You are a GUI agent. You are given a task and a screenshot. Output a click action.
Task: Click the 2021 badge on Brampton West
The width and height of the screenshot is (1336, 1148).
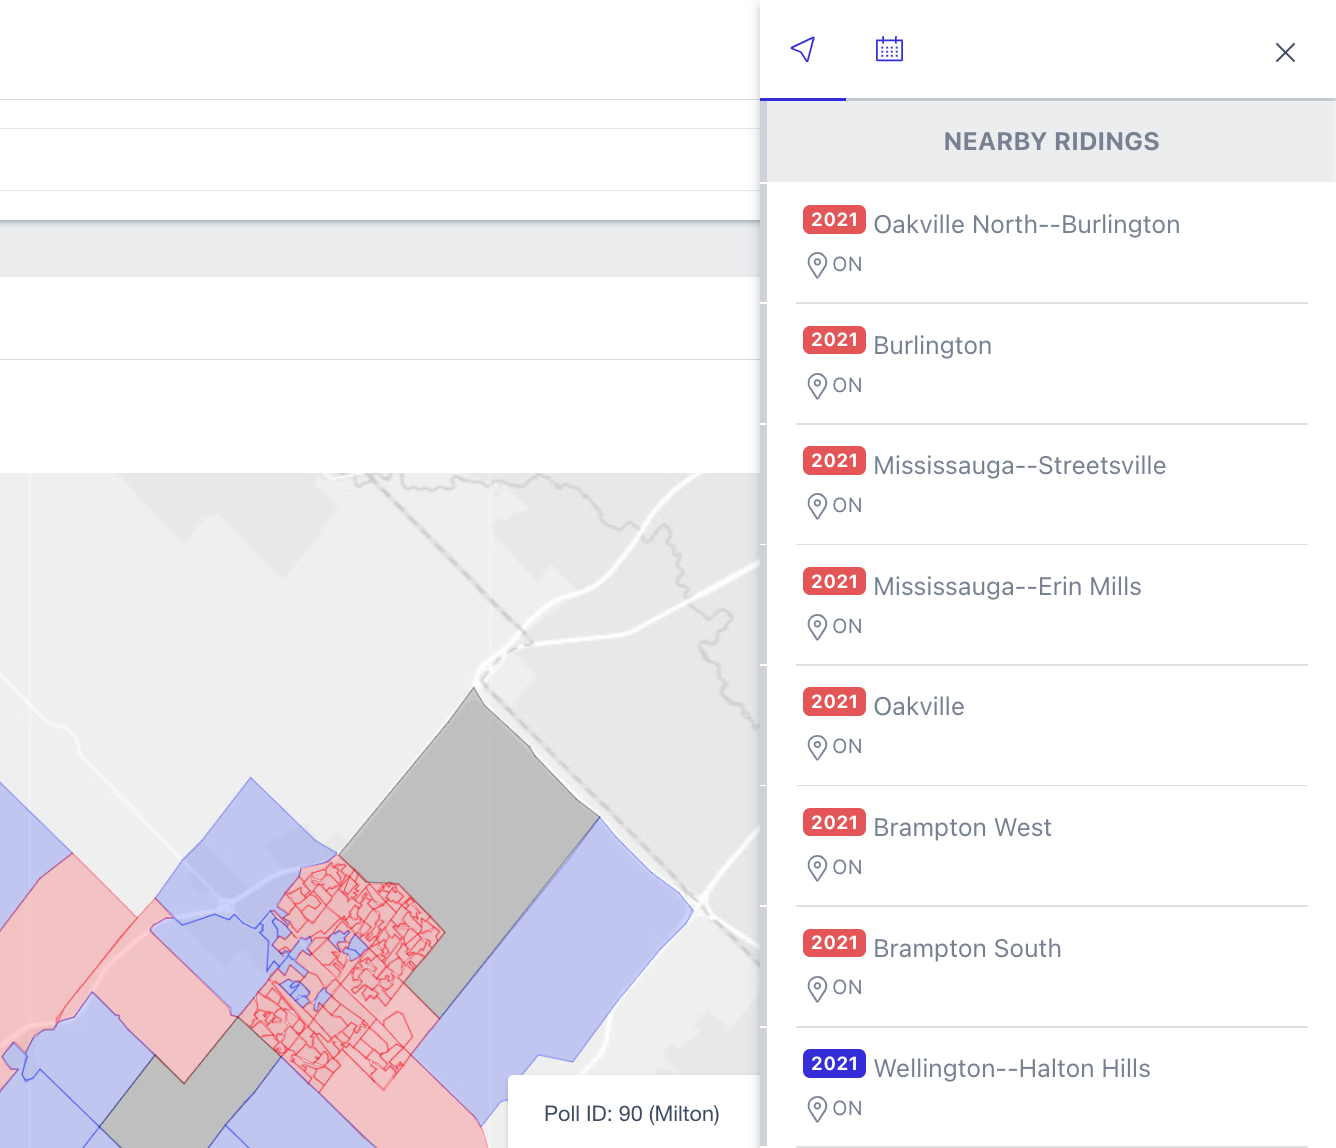coord(834,822)
